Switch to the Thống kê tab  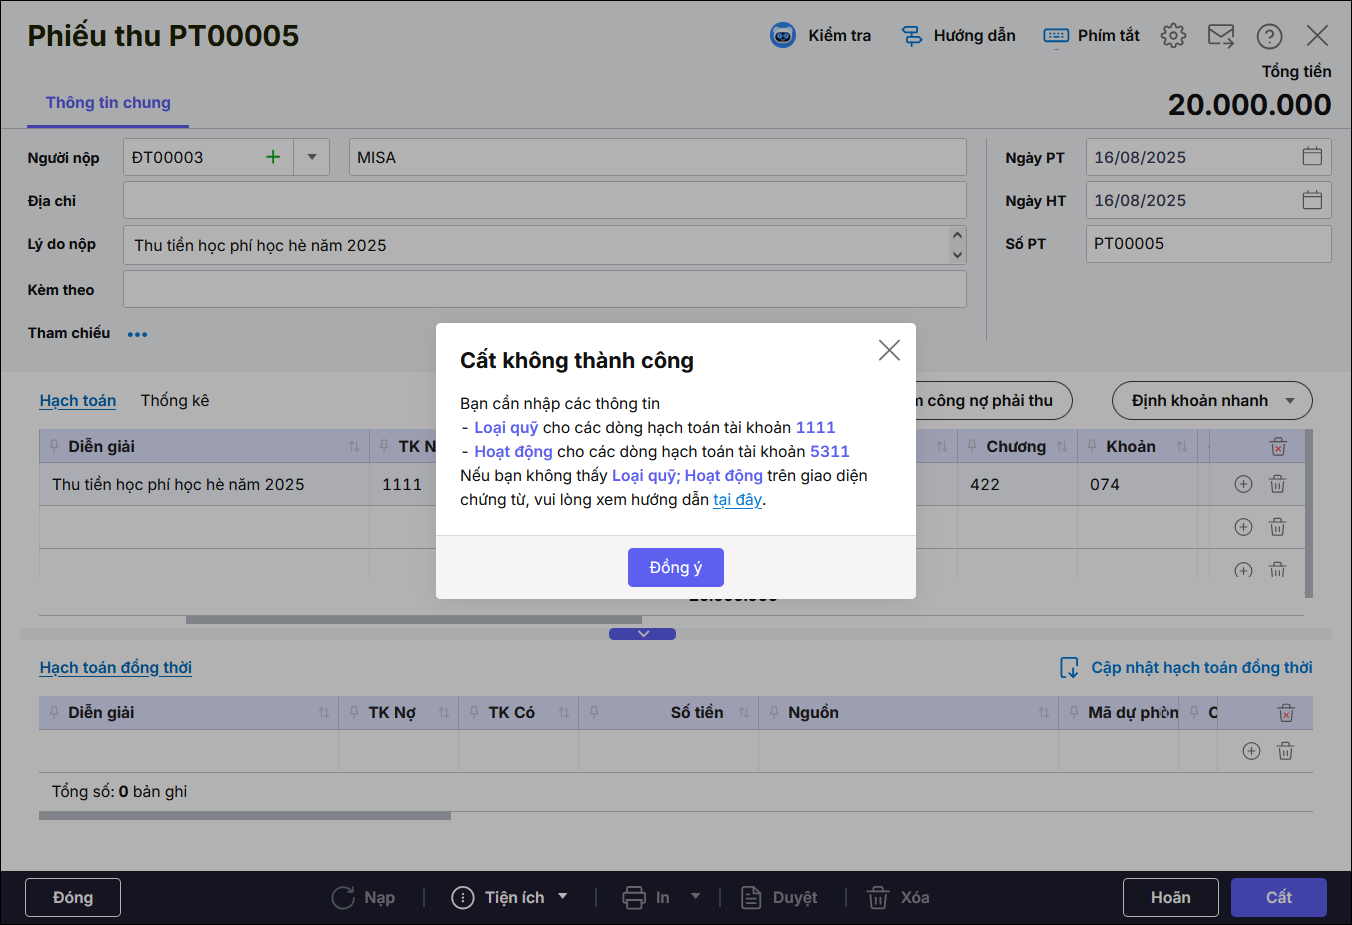(x=175, y=400)
